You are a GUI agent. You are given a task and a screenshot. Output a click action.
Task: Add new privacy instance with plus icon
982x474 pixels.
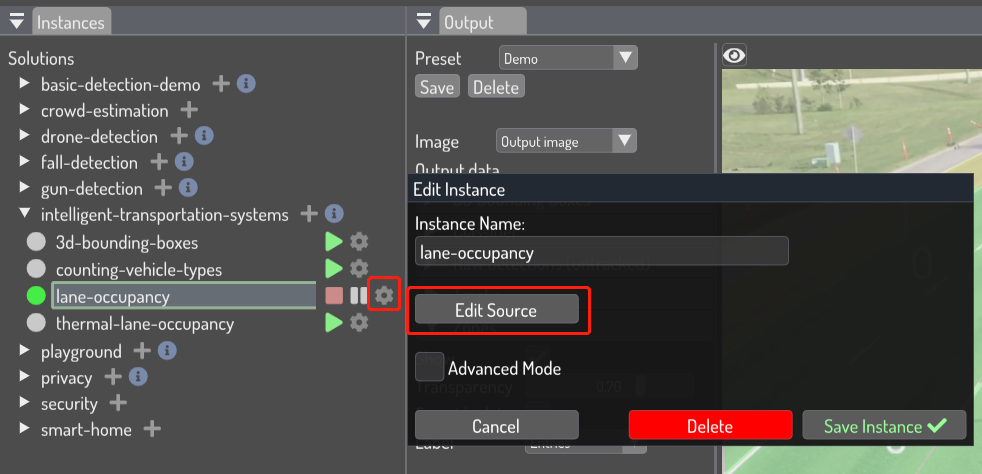click(x=113, y=377)
